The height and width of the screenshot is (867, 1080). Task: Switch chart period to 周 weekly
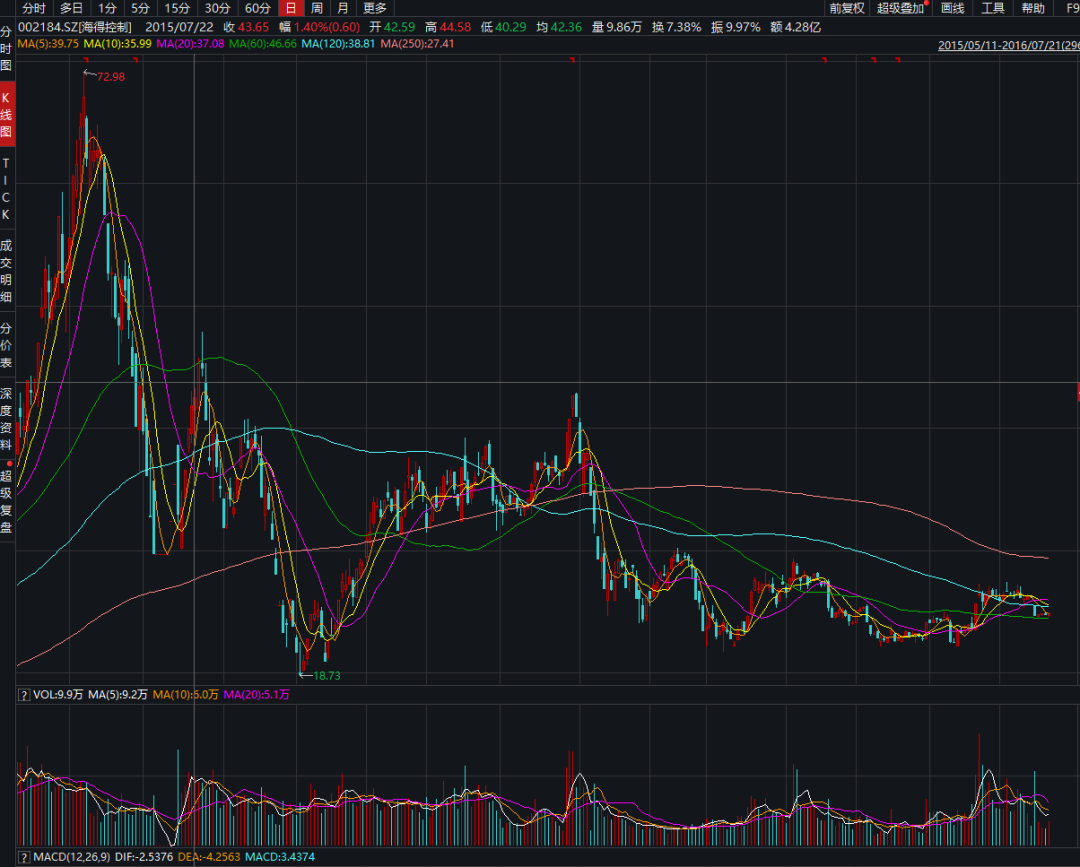tap(316, 8)
